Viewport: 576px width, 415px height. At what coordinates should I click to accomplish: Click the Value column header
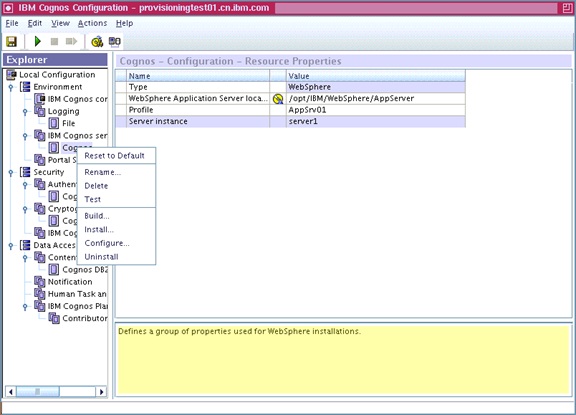[x=375, y=76]
